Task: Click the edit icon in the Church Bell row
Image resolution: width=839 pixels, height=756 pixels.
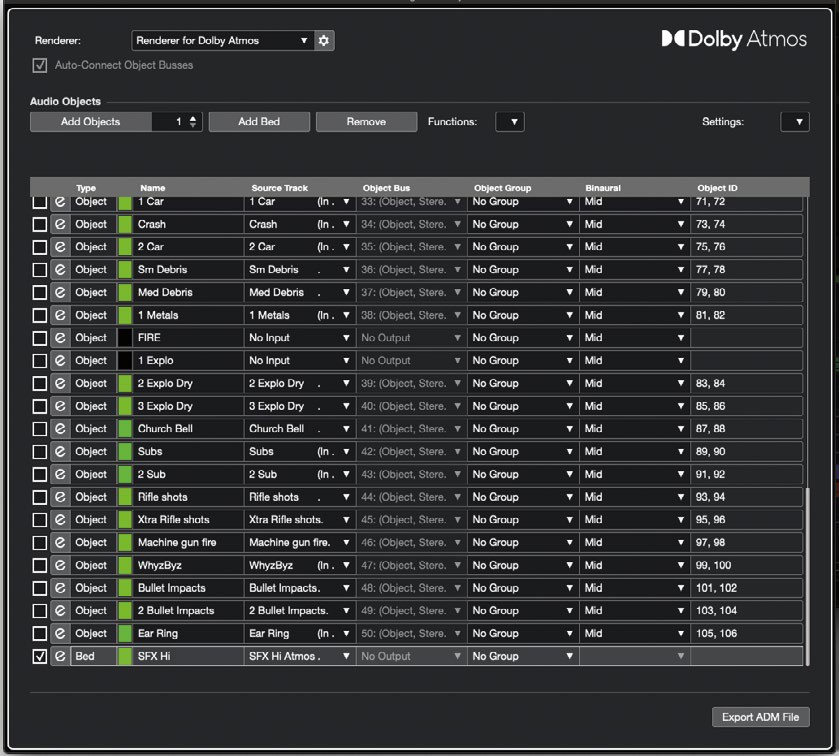Action: pyautogui.click(x=60, y=429)
